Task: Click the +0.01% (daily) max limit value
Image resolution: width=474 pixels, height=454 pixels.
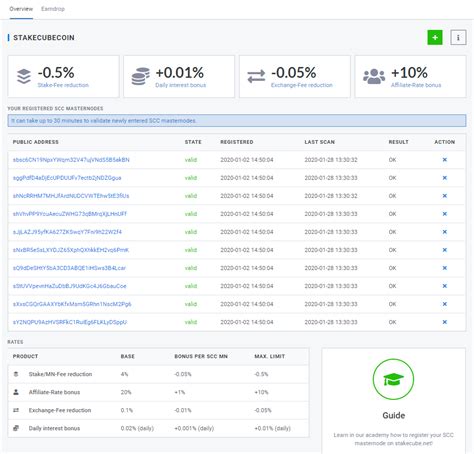Action: click(x=272, y=428)
